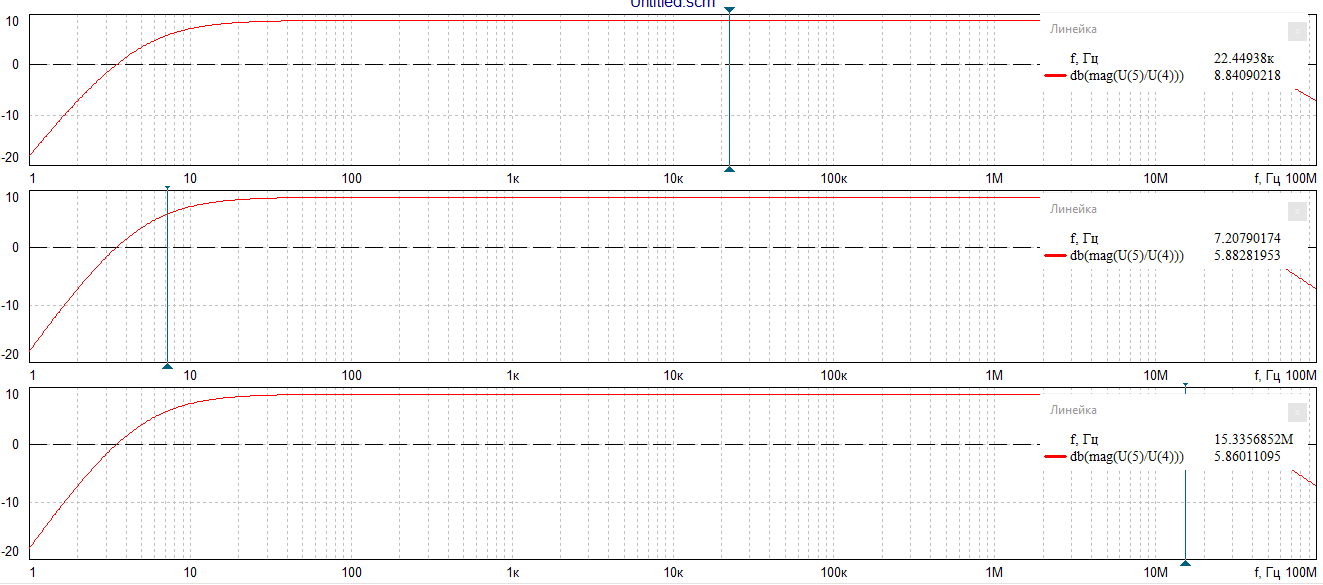Click db(mag(U(5)/U(4))) label in middle panel

(x=1127, y=256)
